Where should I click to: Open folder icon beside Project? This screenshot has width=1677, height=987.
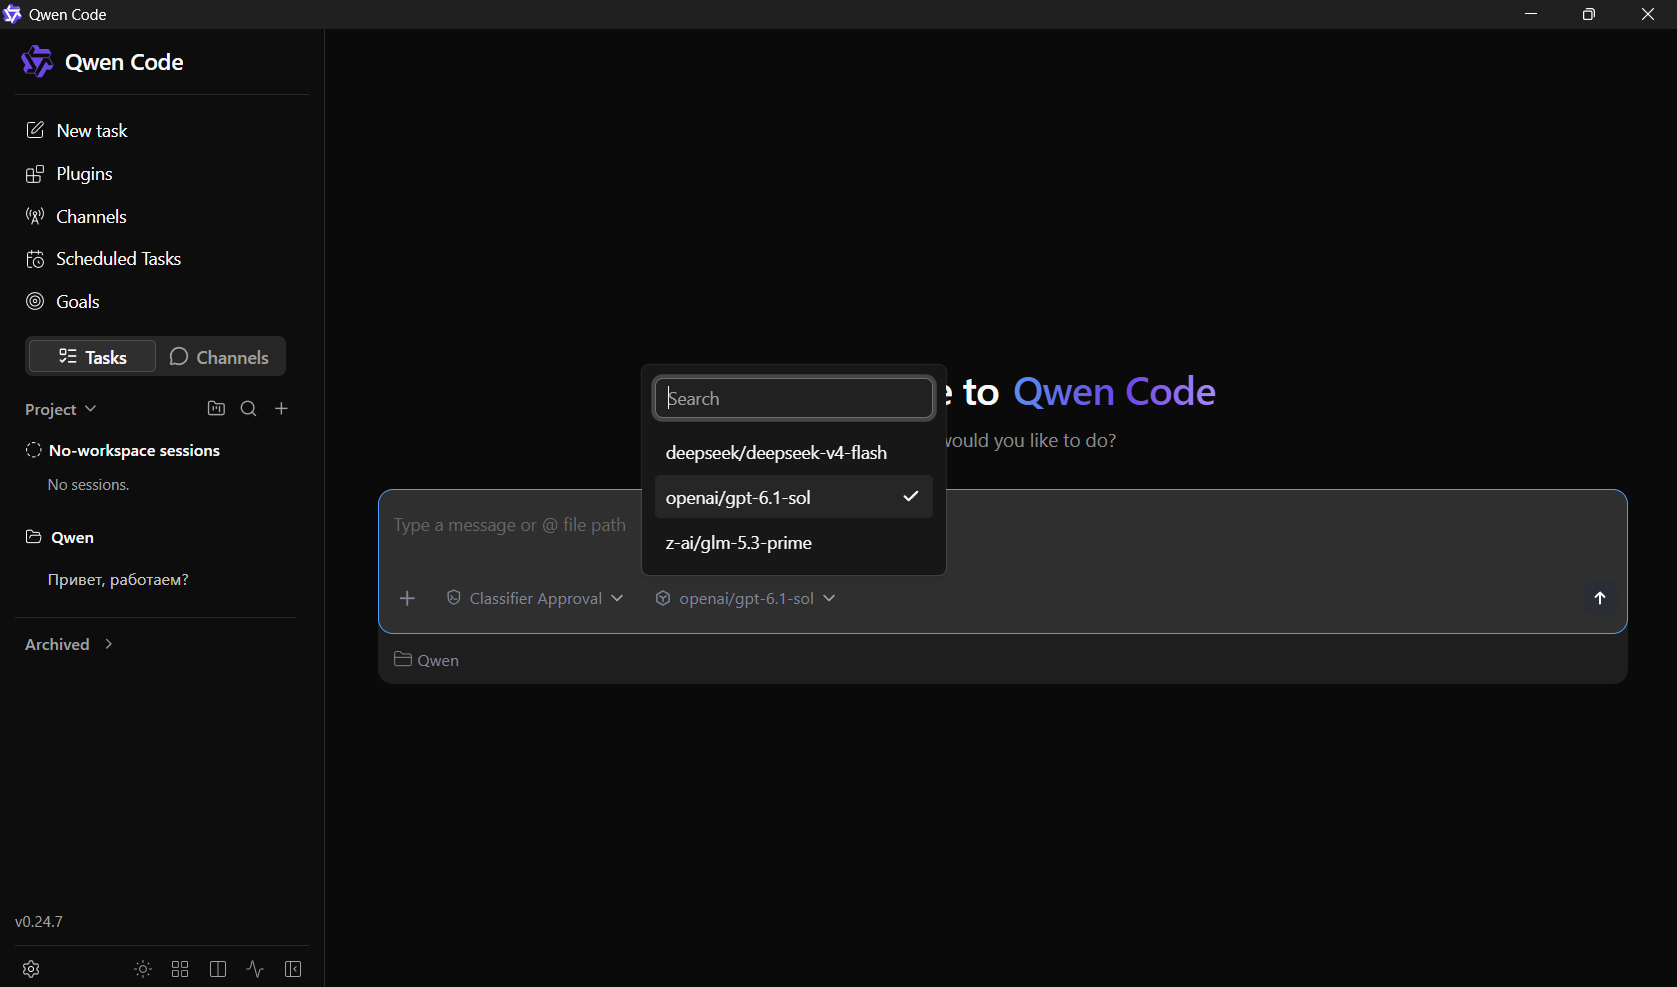coord(216,408)
